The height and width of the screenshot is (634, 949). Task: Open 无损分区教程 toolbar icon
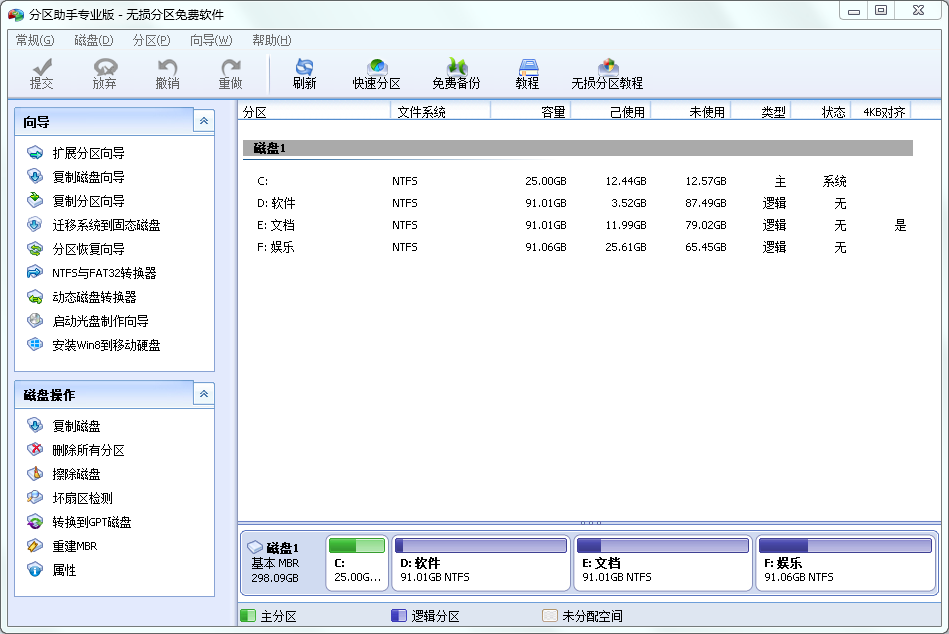[607, 74]
